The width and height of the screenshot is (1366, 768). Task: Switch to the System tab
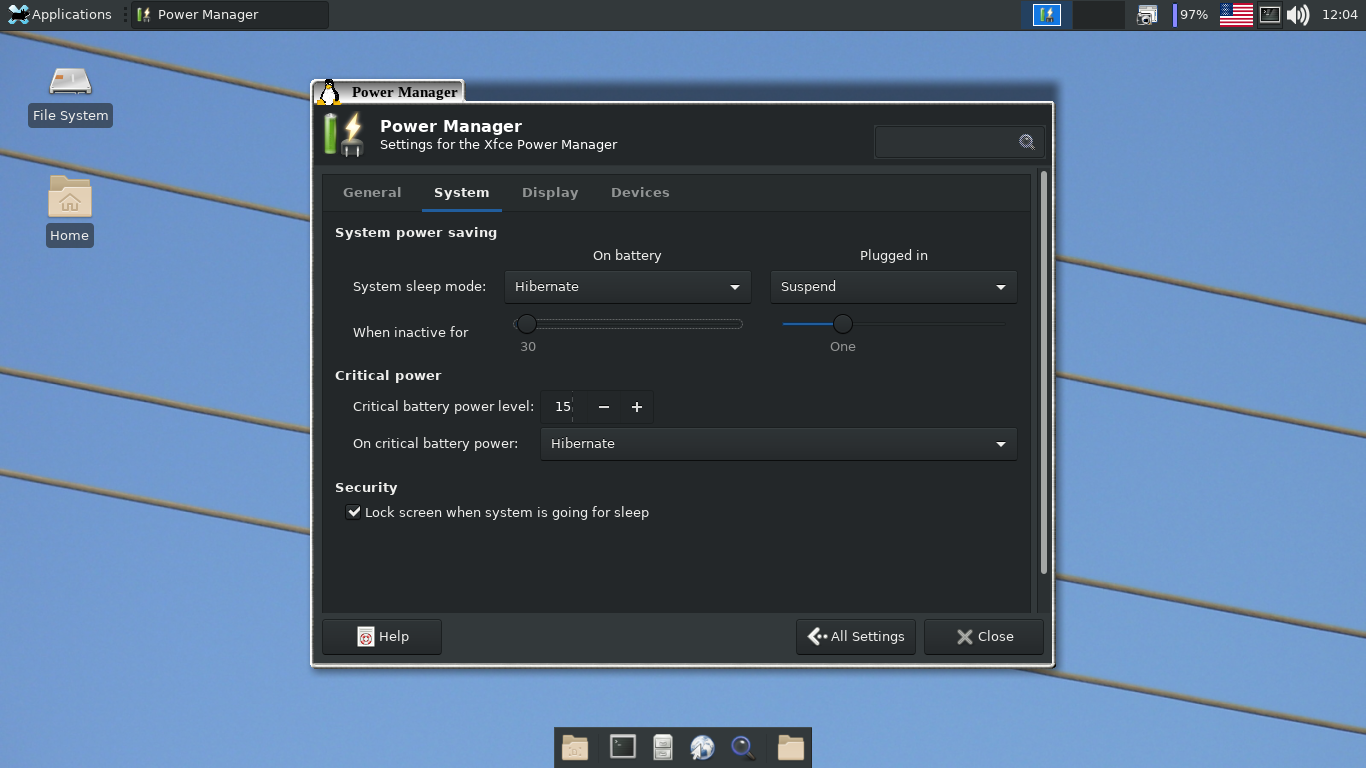point(461,192)
